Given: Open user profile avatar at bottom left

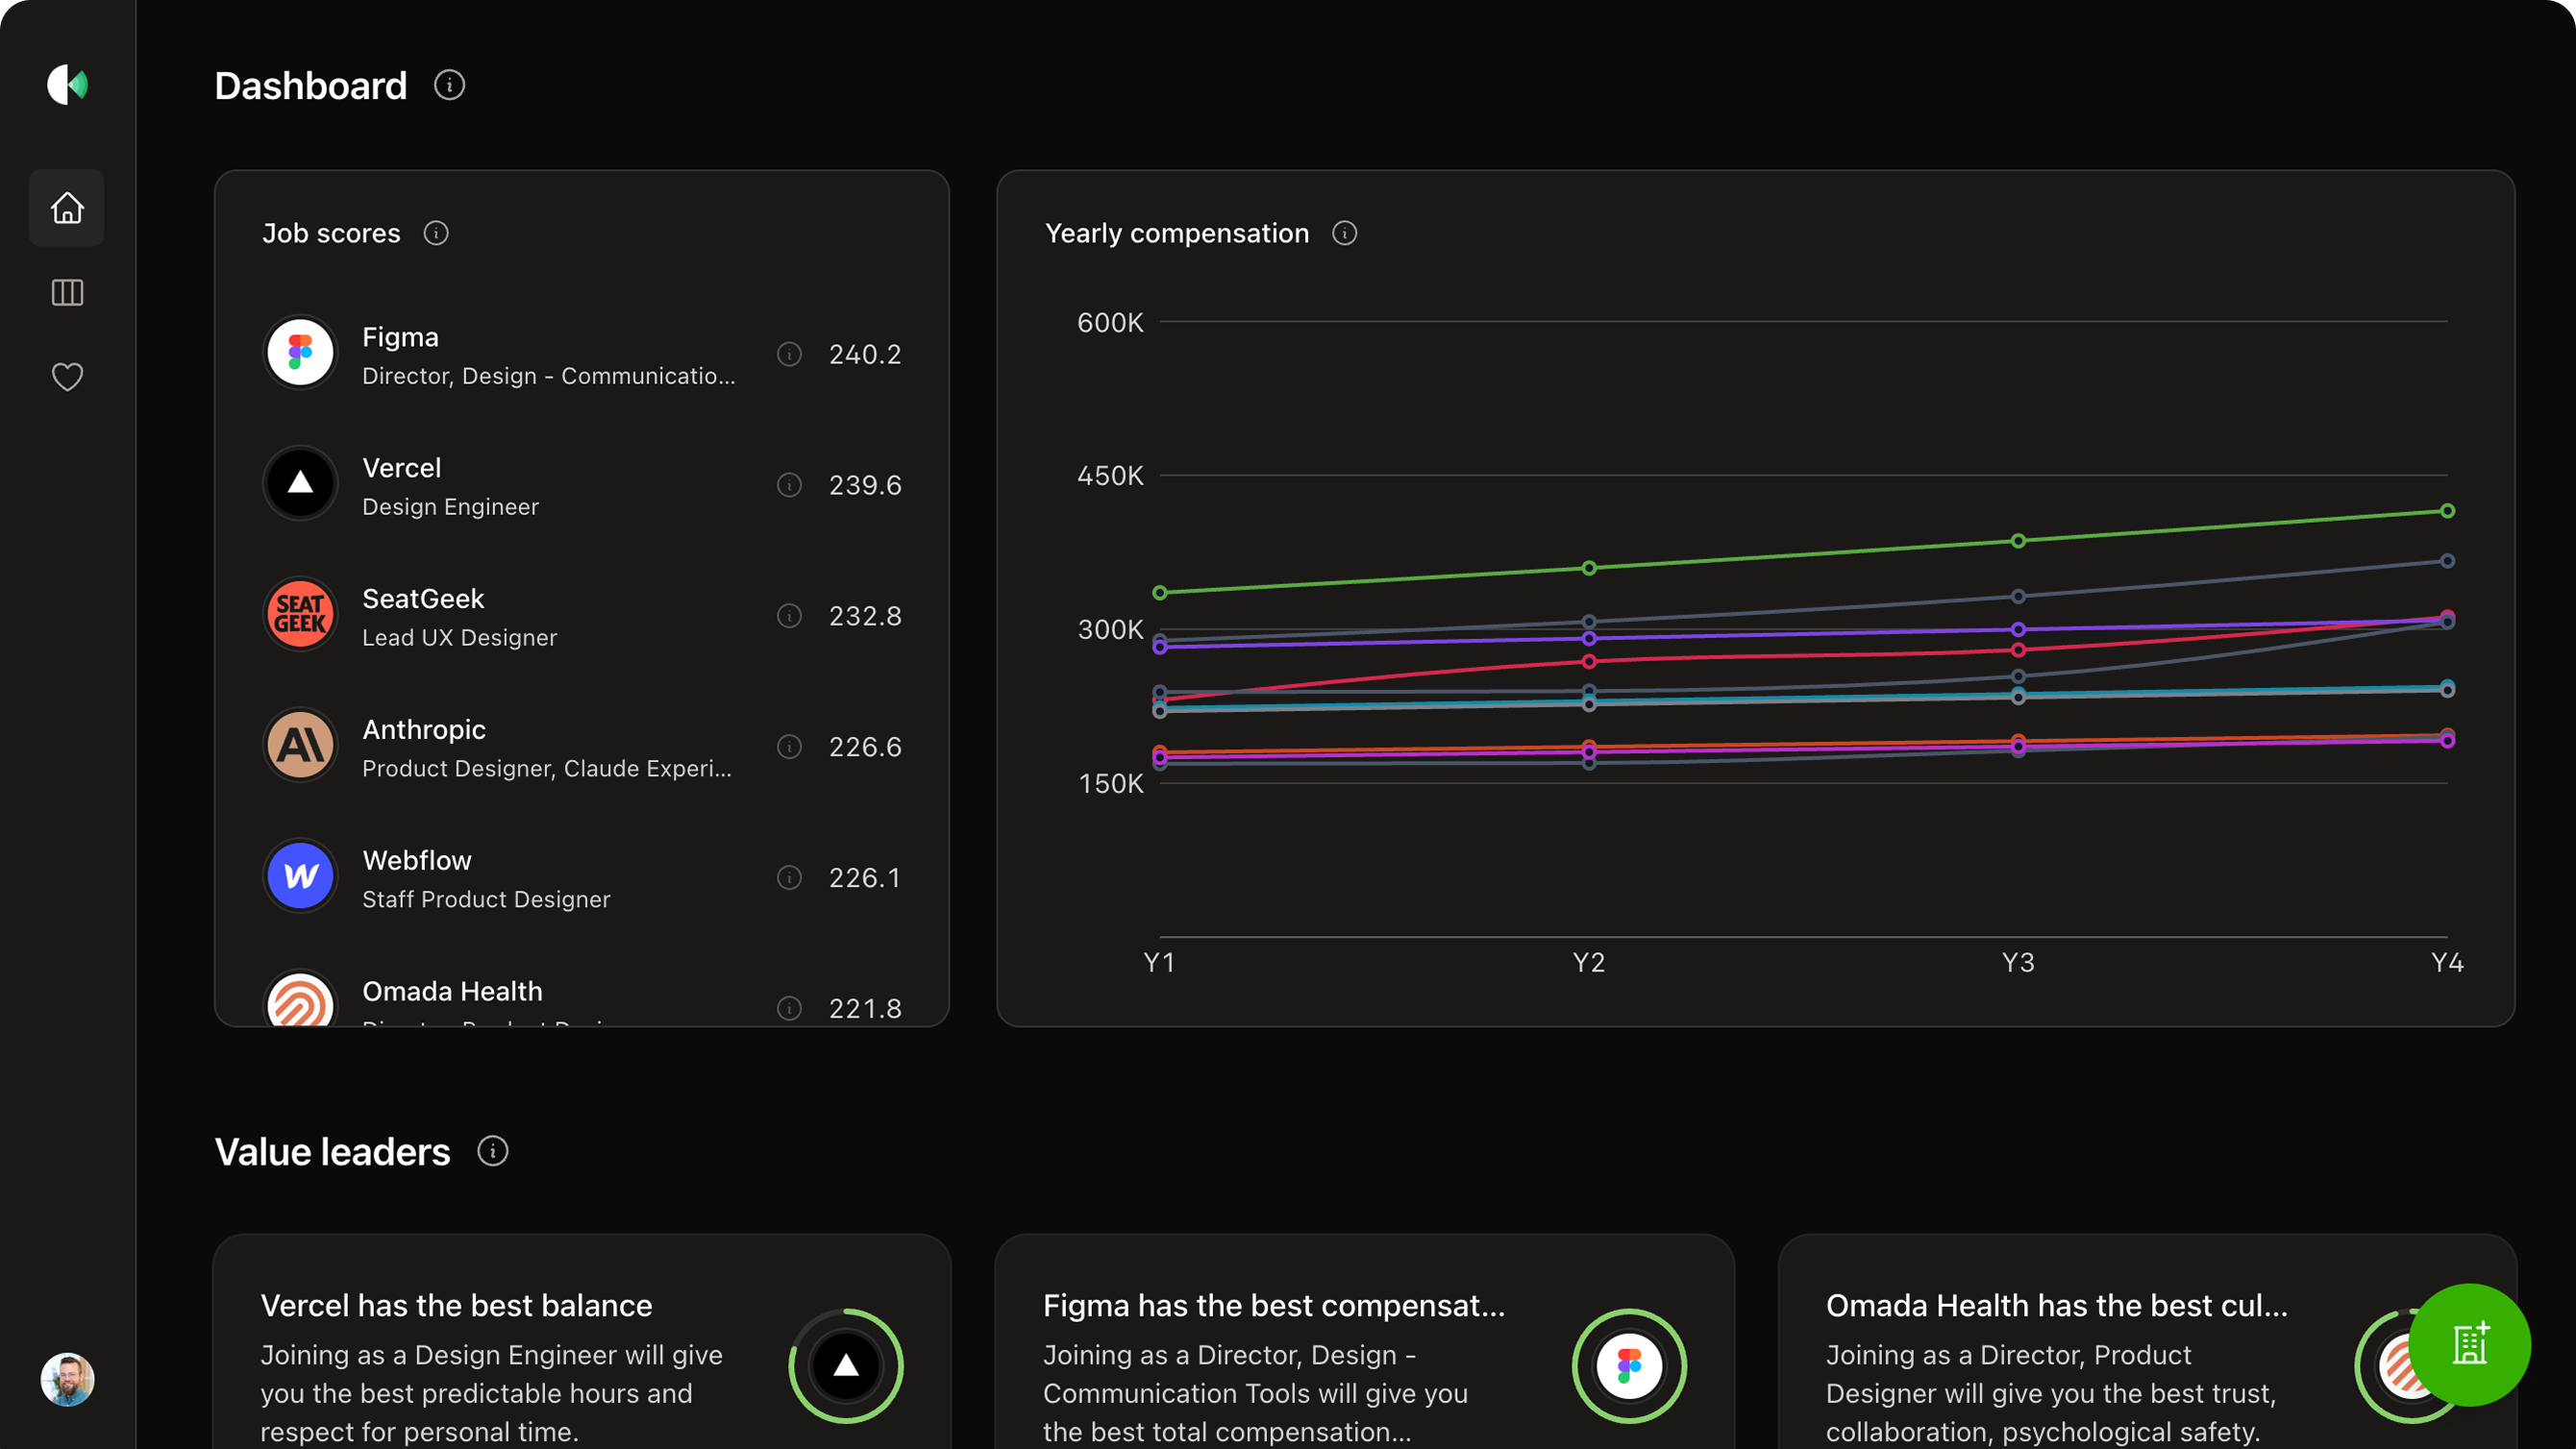Looking at the screenshot, I should point(67,1380).
